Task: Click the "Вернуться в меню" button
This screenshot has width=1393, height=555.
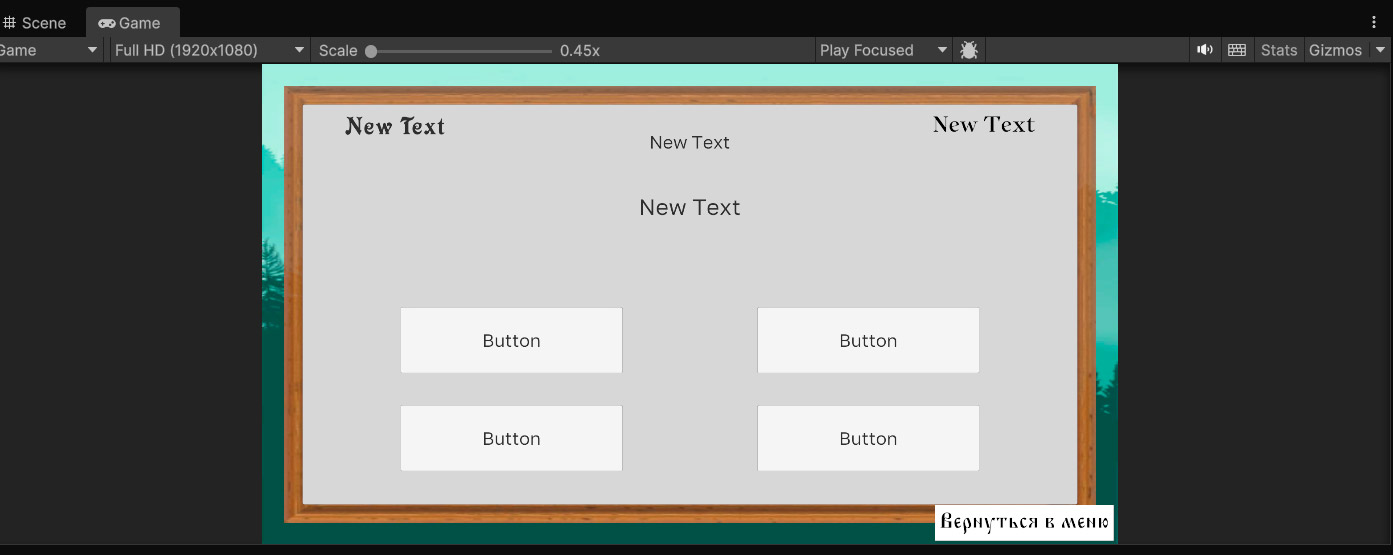Action: [1024, 522]
